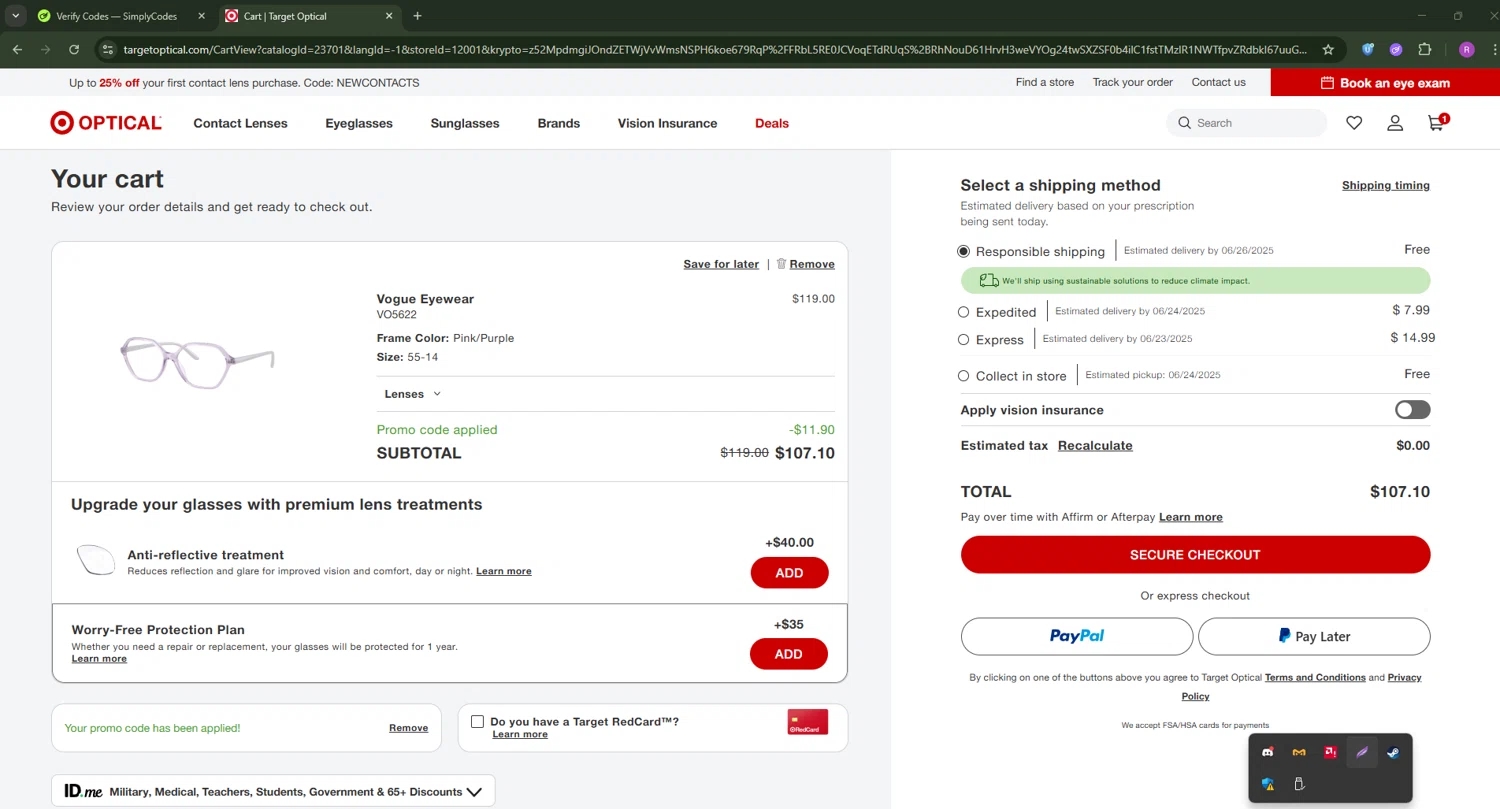Toggle Apply vision insurance switch
The width and height of the screenshot is (1500, 809).
point(1413,410)
